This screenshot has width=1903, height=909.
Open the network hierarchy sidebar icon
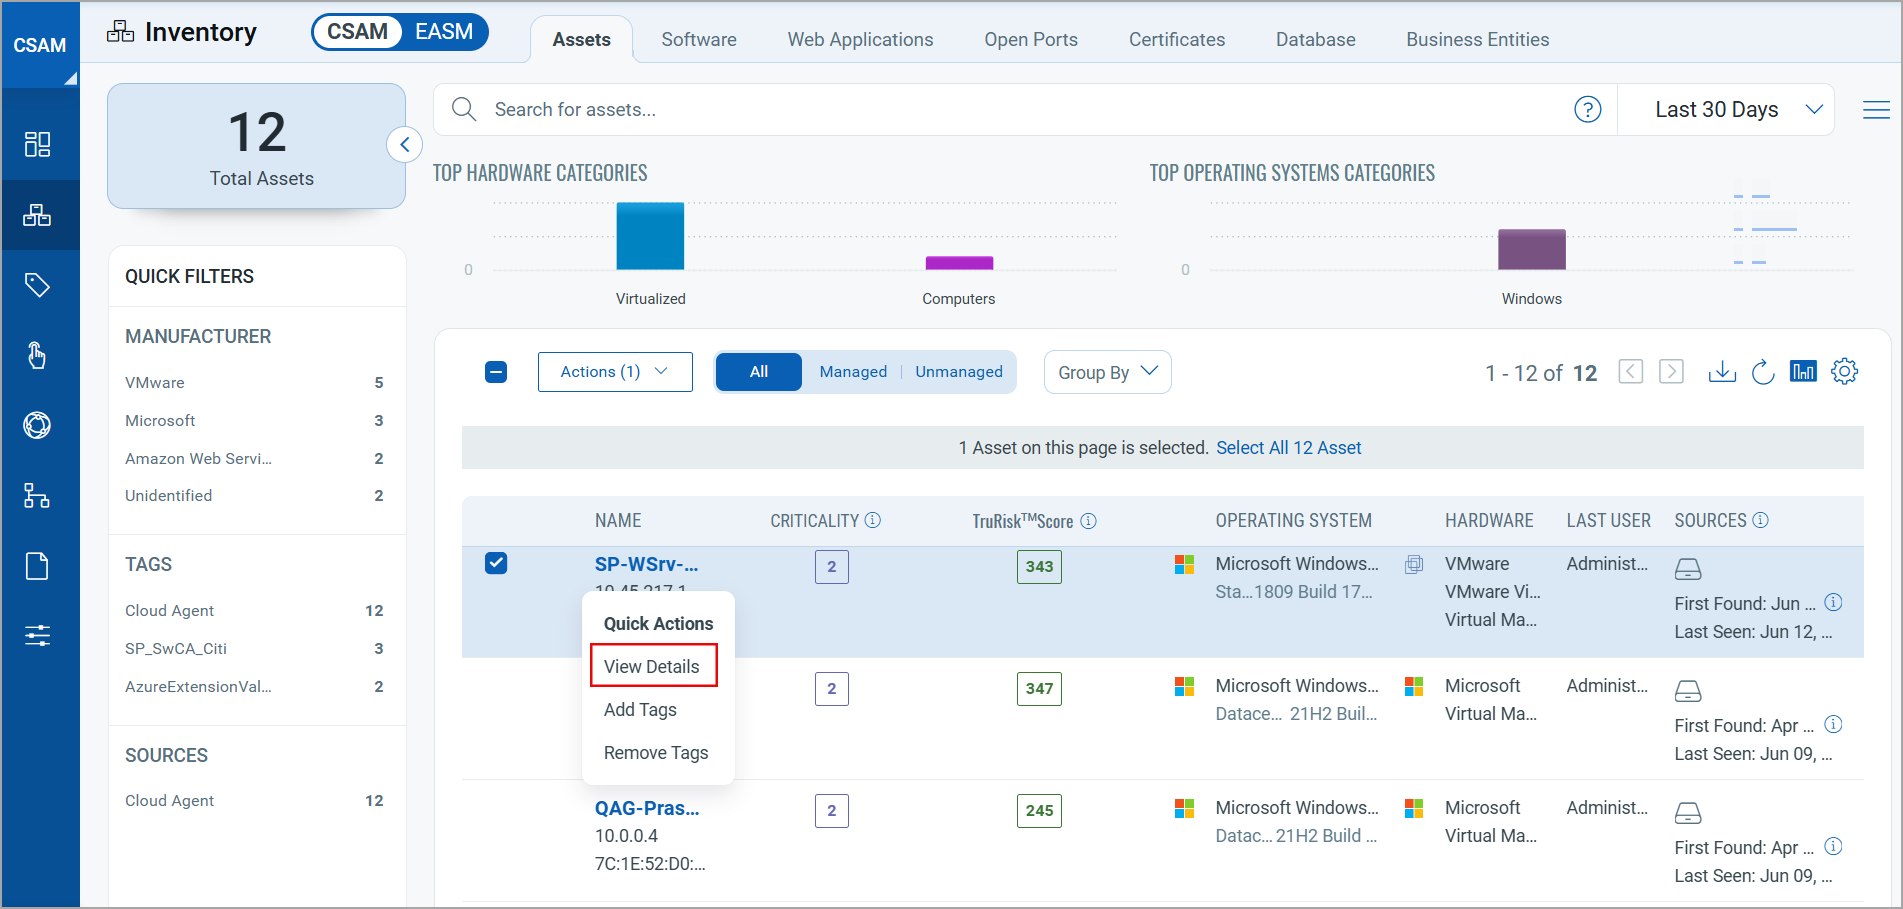37,495
